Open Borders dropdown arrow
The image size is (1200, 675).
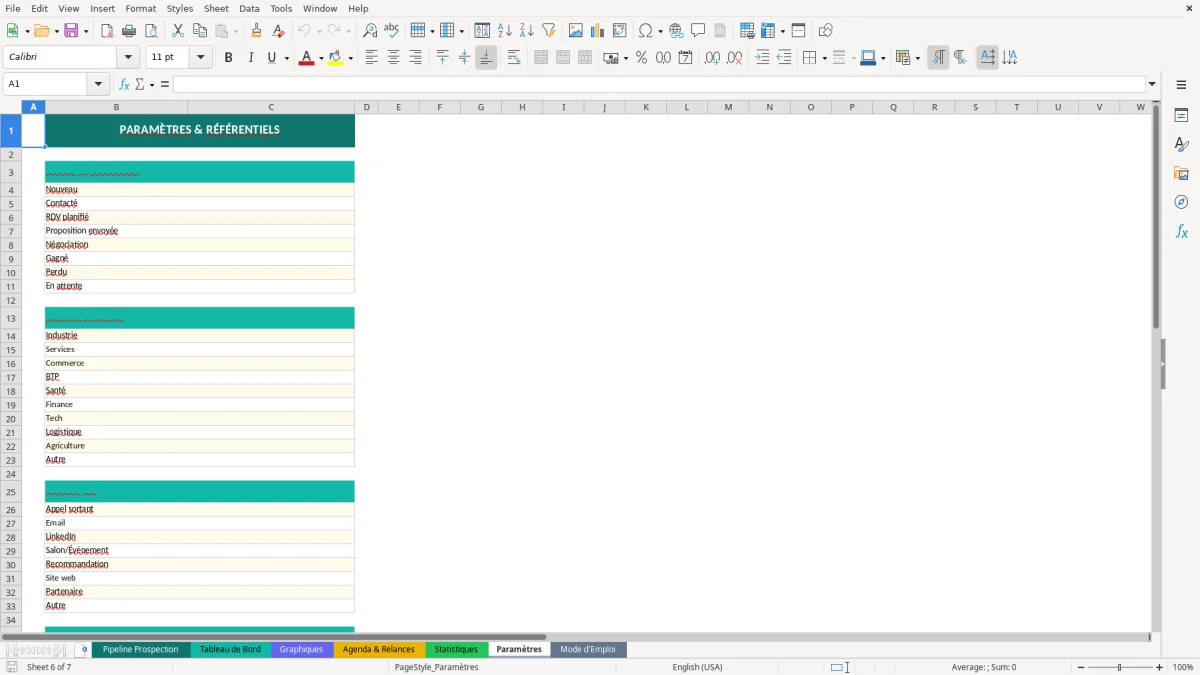pyautogui.click(x=823, y=58)
